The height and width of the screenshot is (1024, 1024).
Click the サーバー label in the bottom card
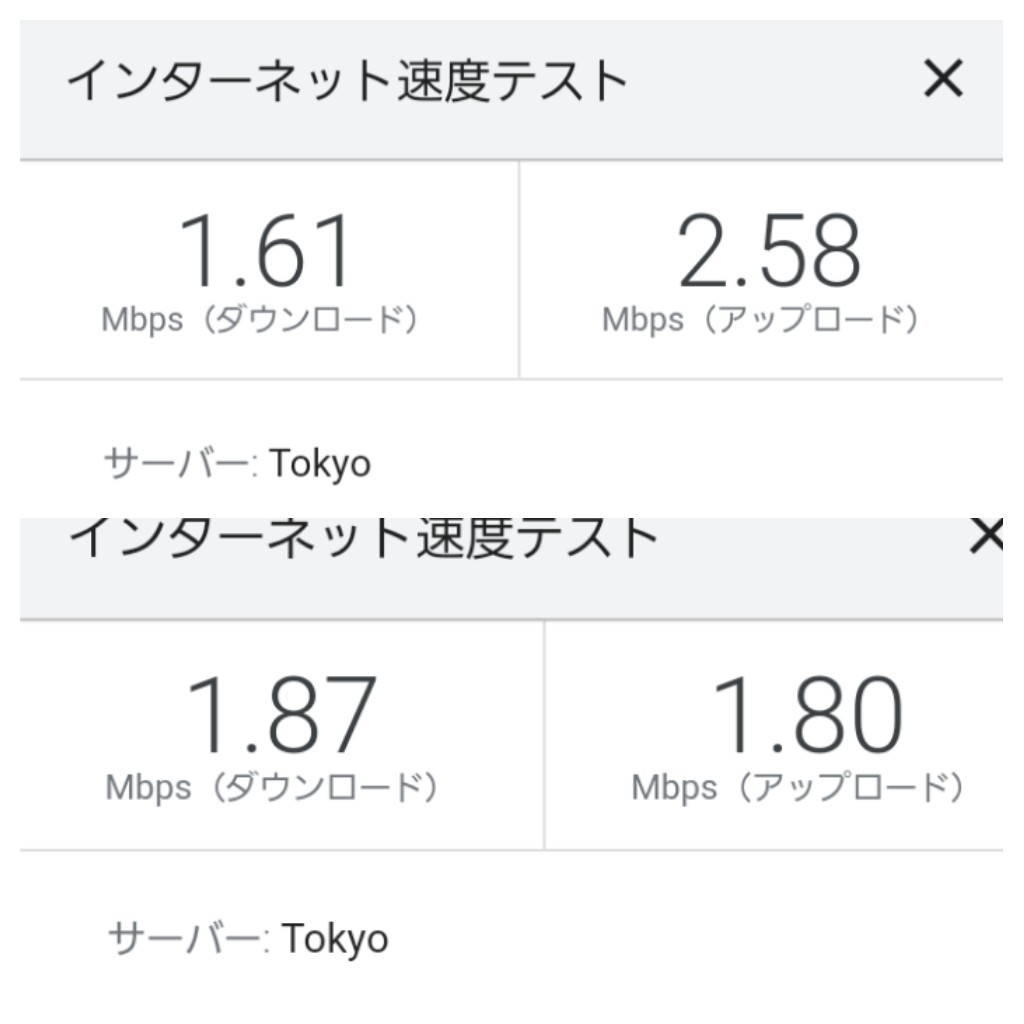coord(190,938)
